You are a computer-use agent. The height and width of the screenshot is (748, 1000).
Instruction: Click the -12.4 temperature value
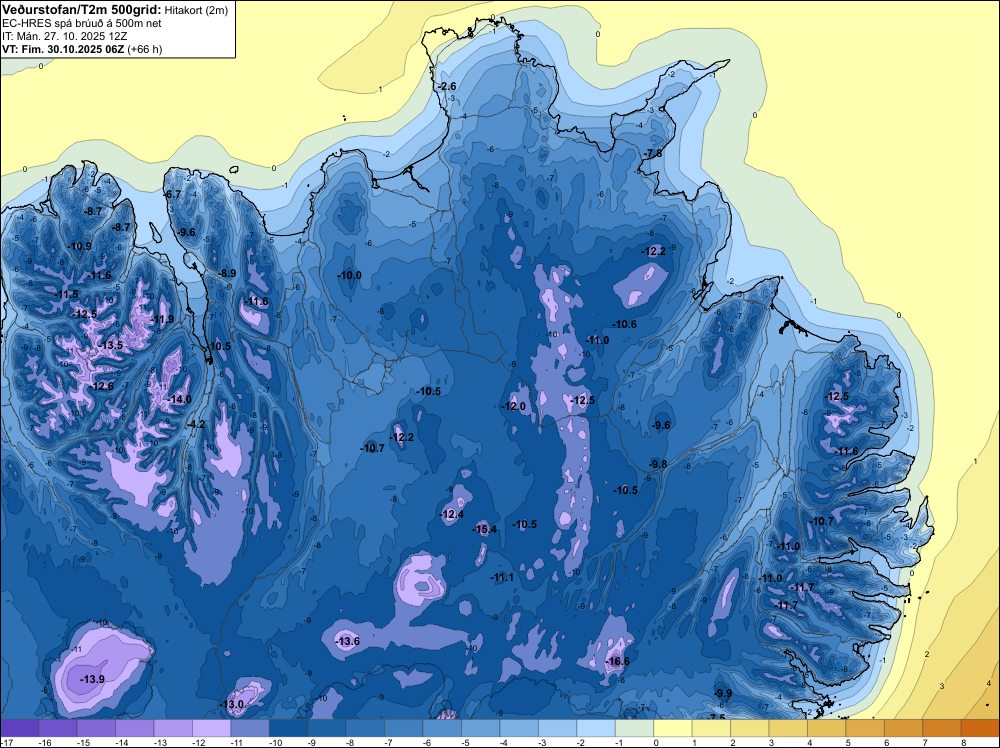click(x=452, y=514)
